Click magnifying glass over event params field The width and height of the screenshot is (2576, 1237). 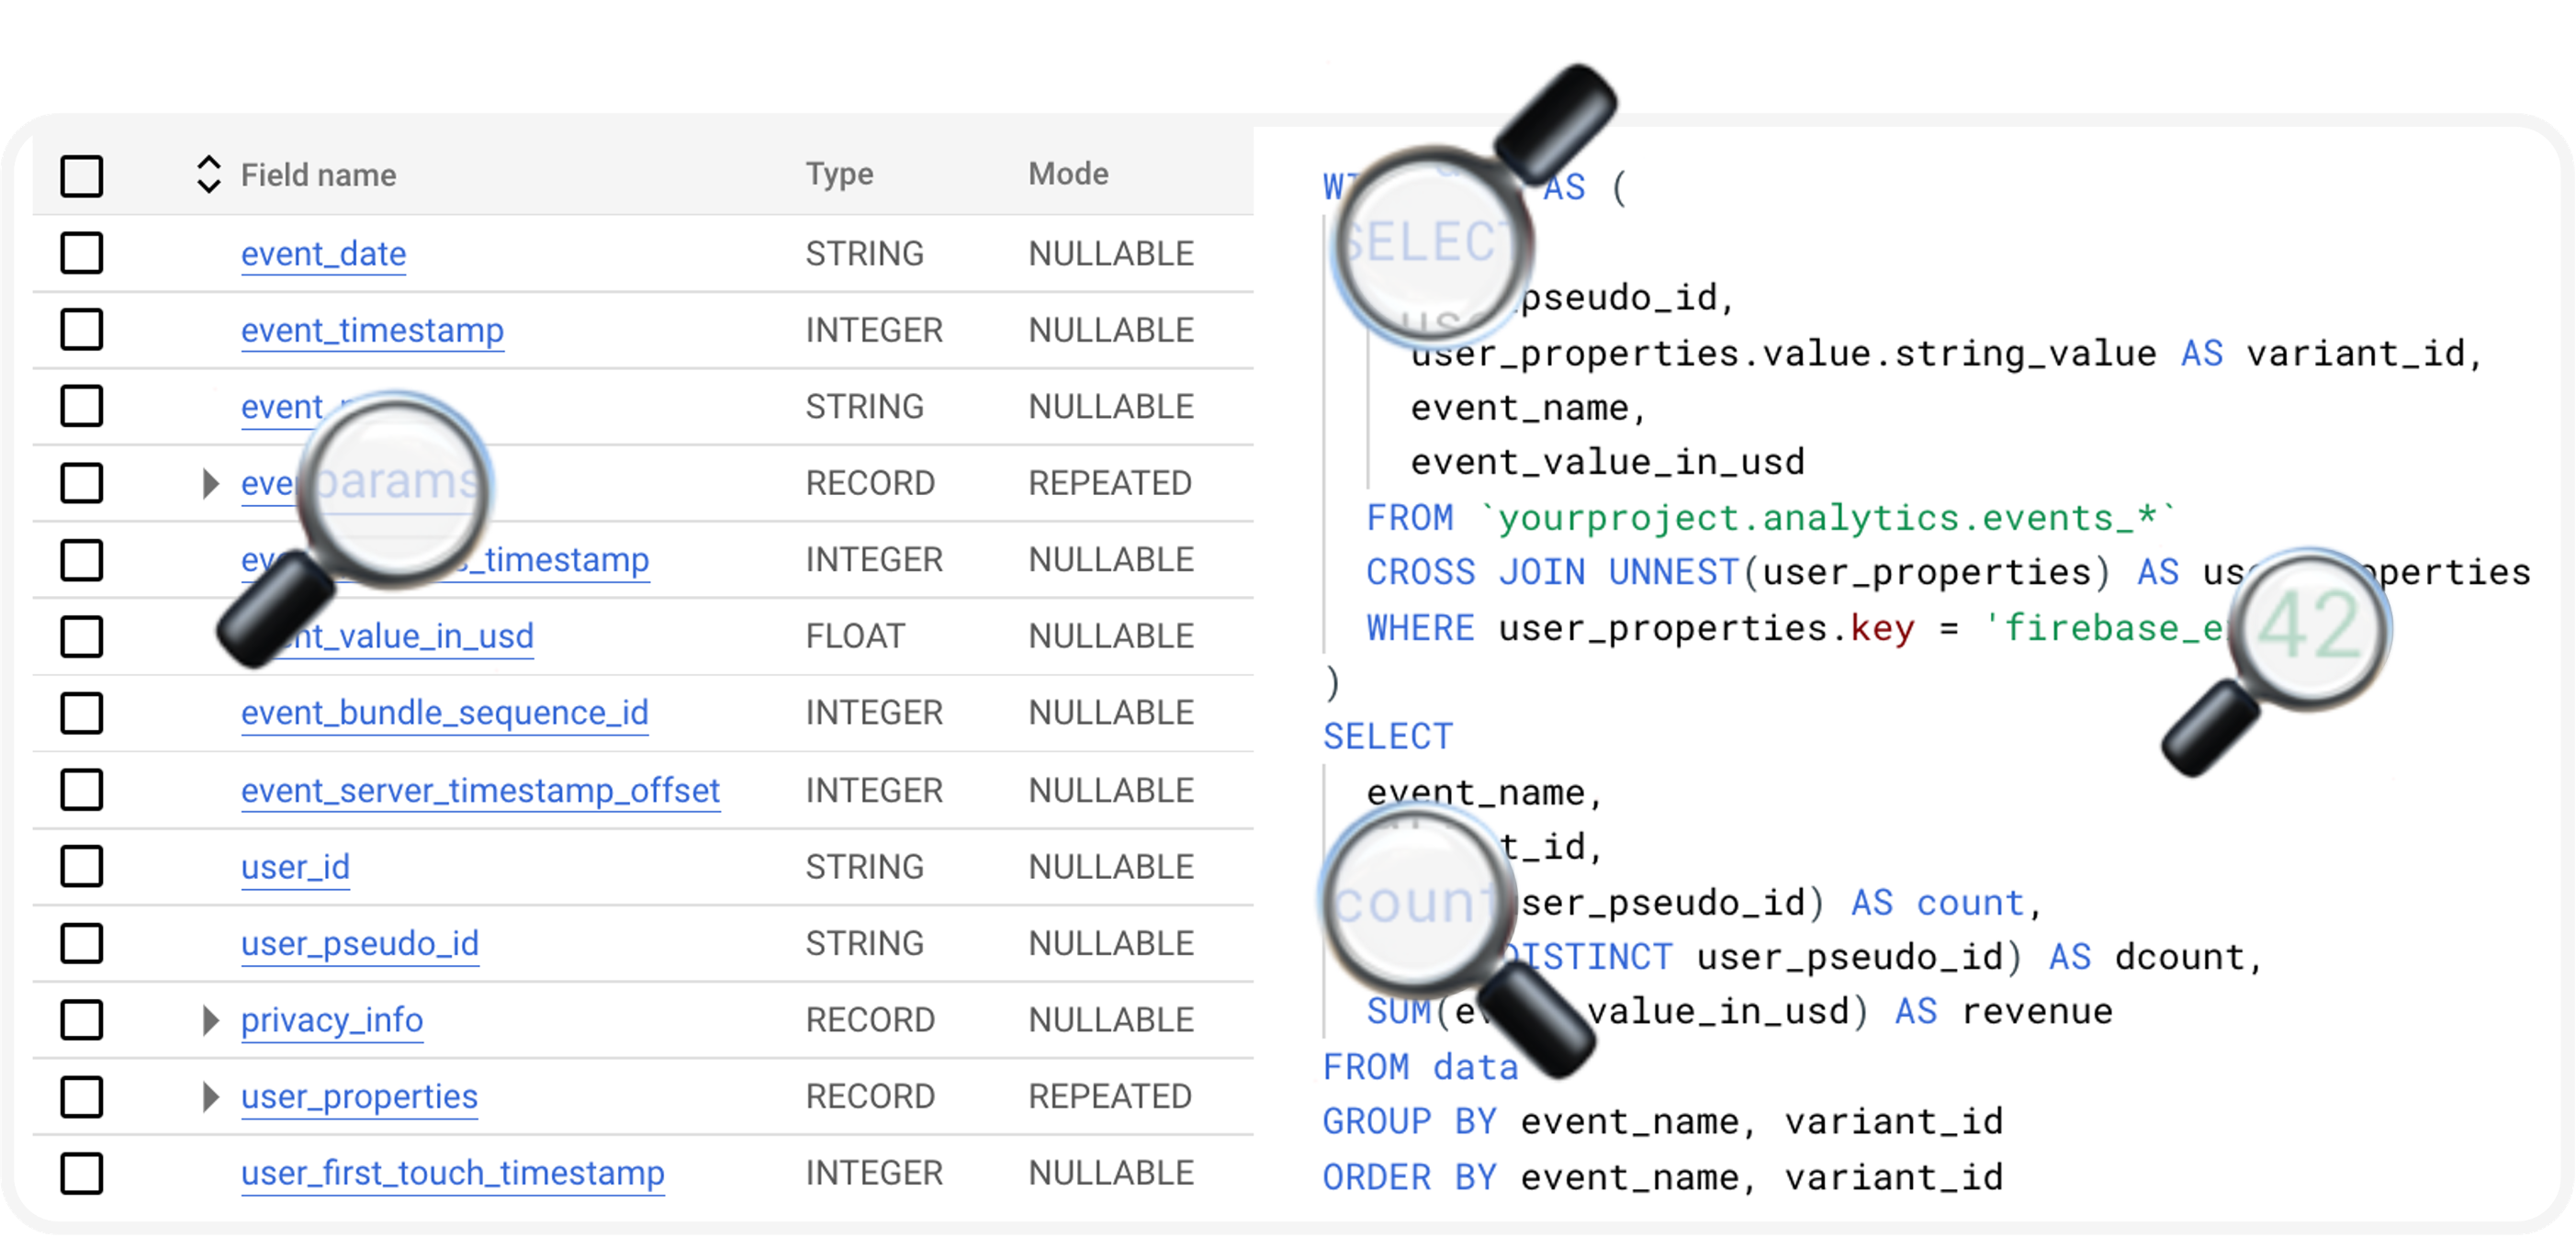click(x=396, y=487)
